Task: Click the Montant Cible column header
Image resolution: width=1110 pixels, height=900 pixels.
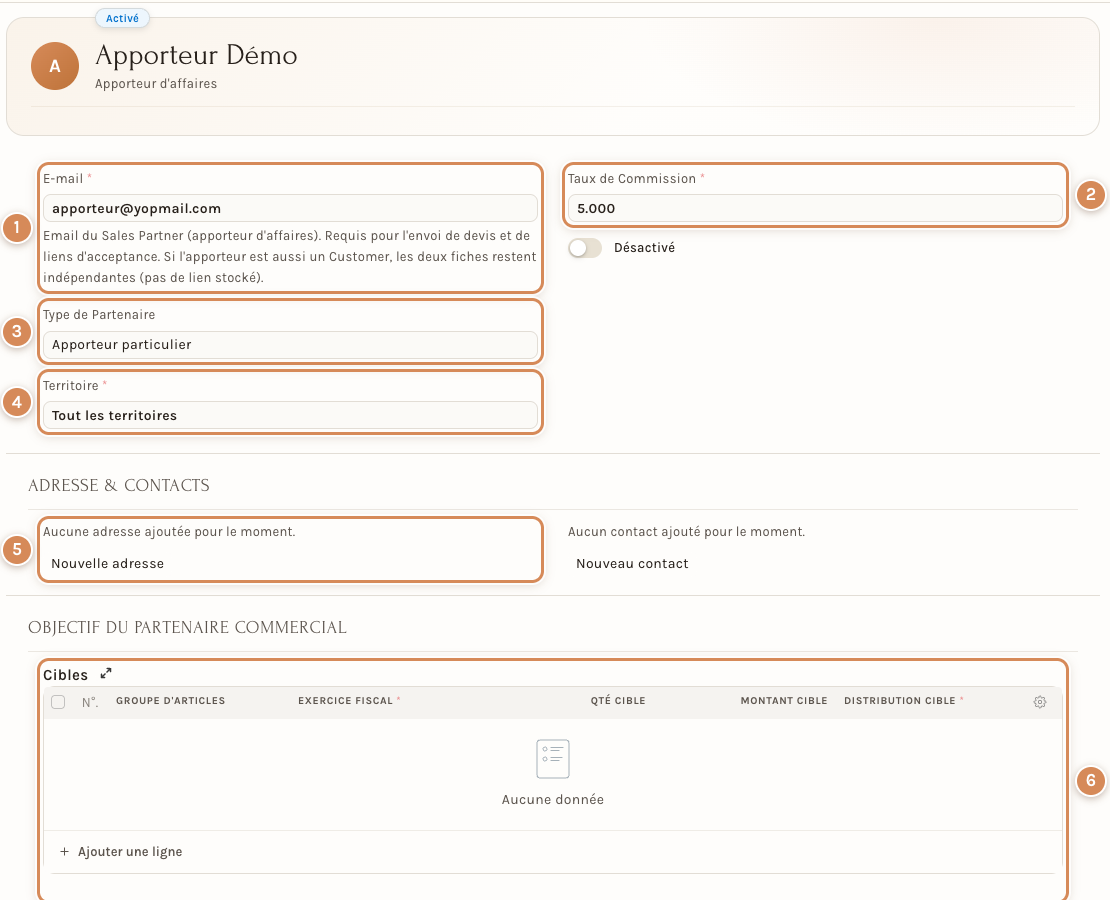Action: coord(784,700)
